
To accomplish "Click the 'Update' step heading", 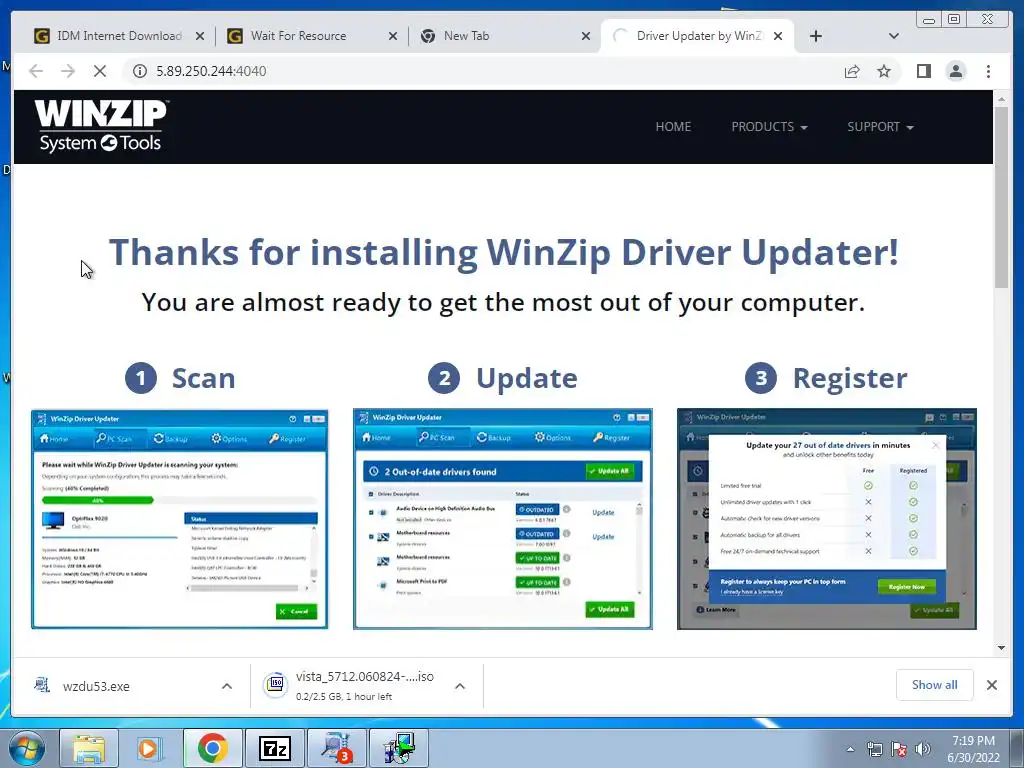I will (x=526, y=378).
